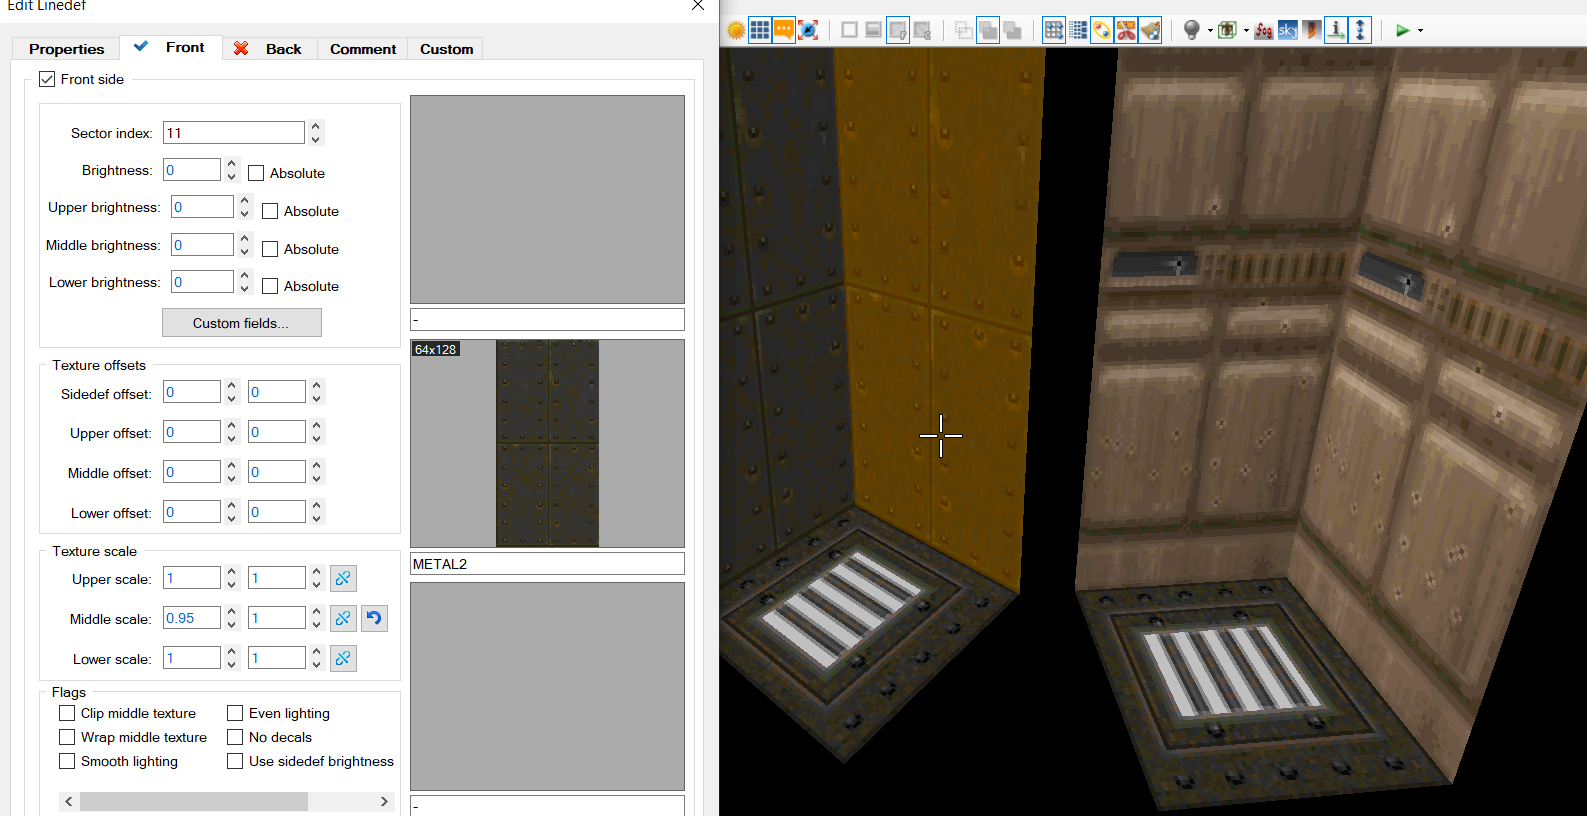Open test map play dropdown arrow
Screen dimensions: 1587x816
1420,30
